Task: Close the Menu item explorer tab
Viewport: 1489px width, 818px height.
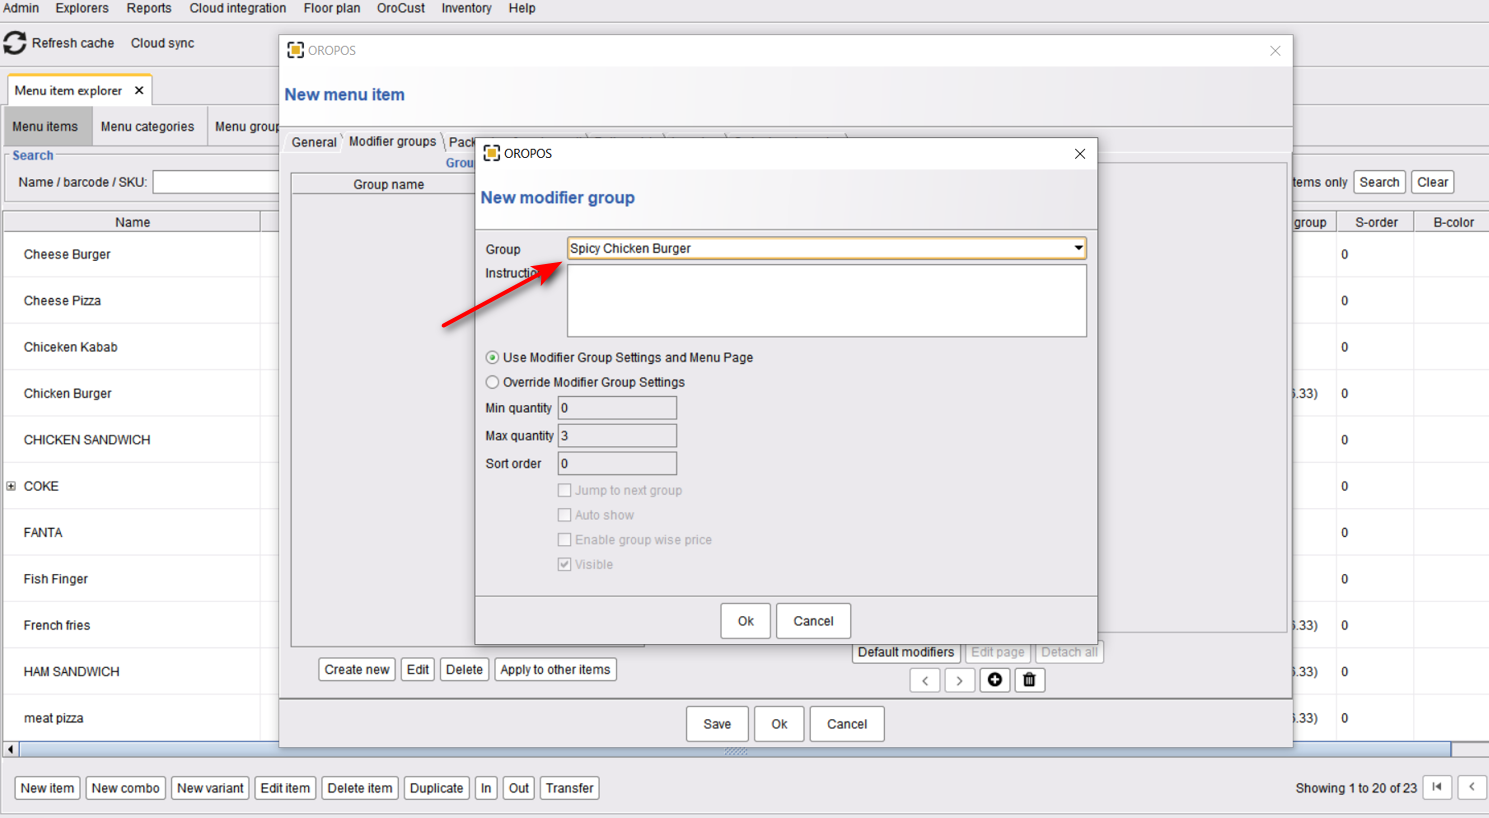Action: (139, 90)
